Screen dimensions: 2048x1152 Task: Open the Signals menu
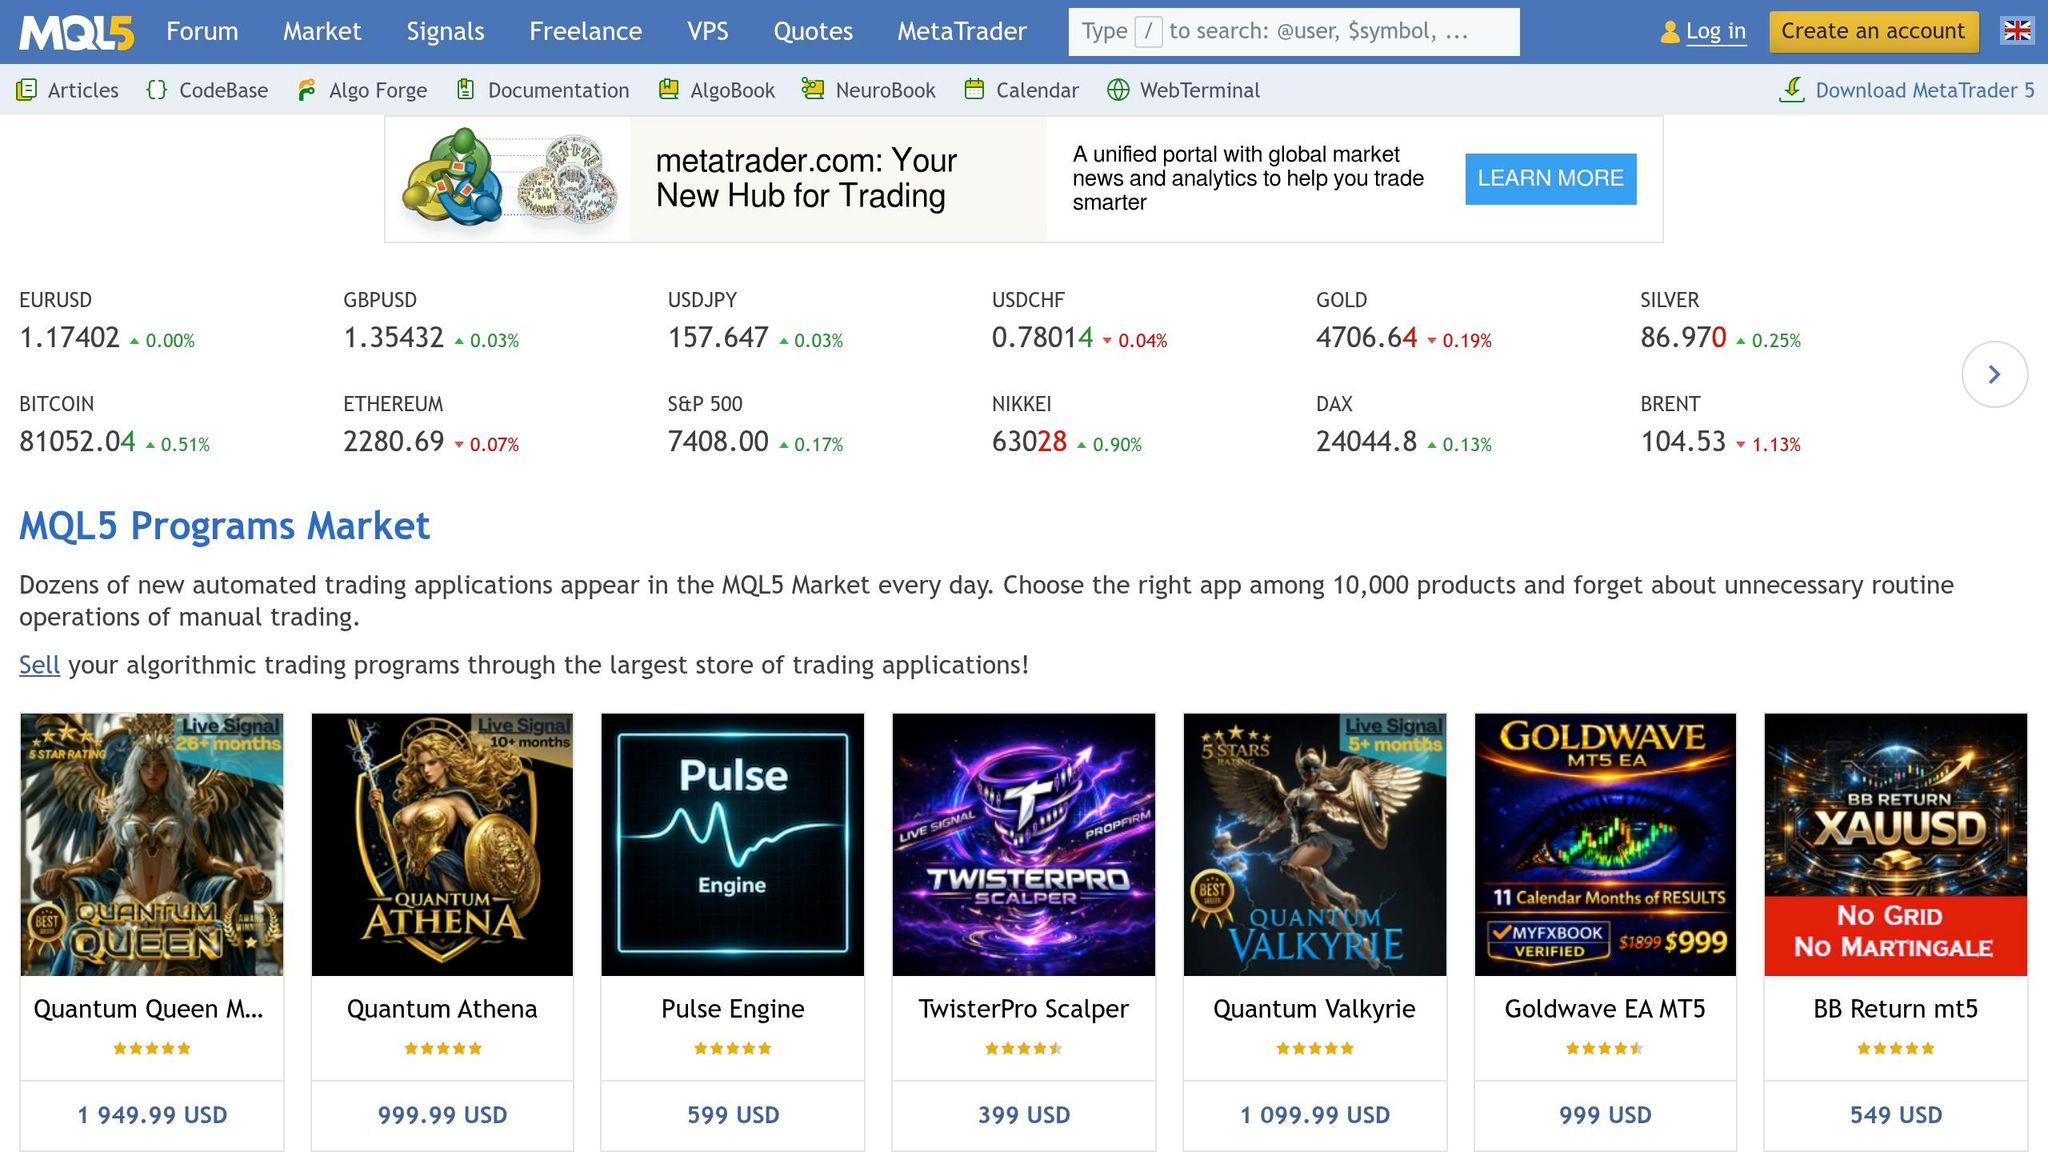(x=445, y=32)
